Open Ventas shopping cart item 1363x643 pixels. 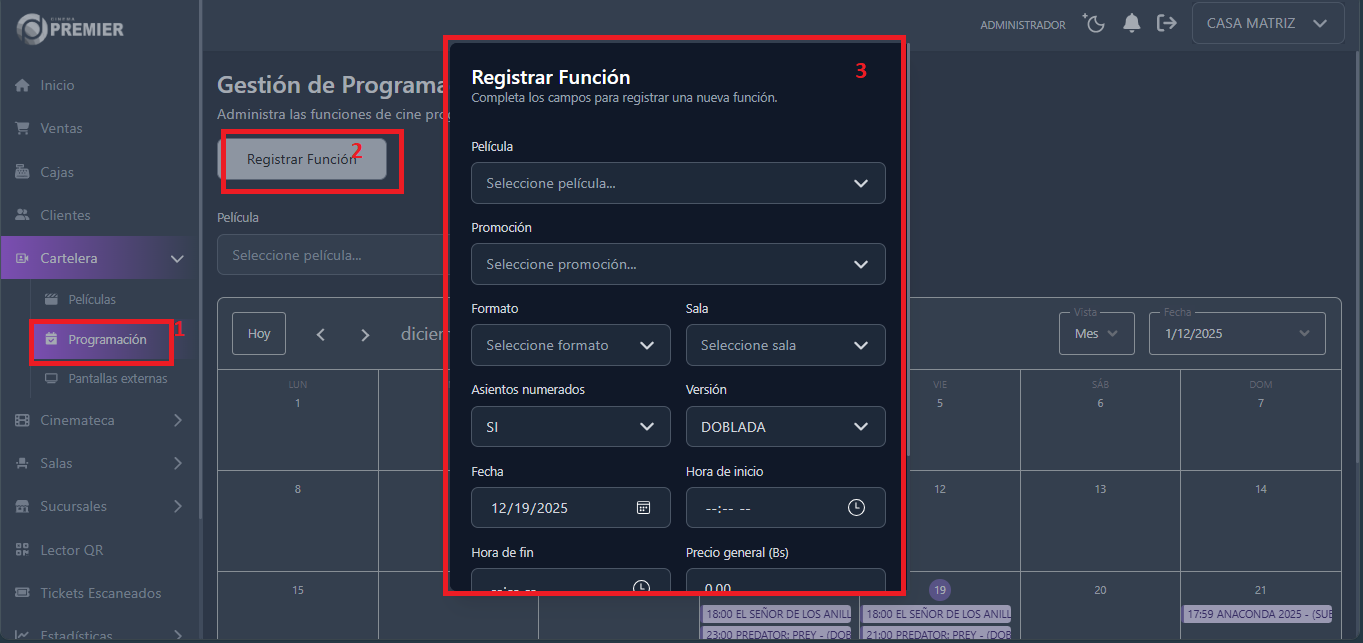(x=61, y=128)
